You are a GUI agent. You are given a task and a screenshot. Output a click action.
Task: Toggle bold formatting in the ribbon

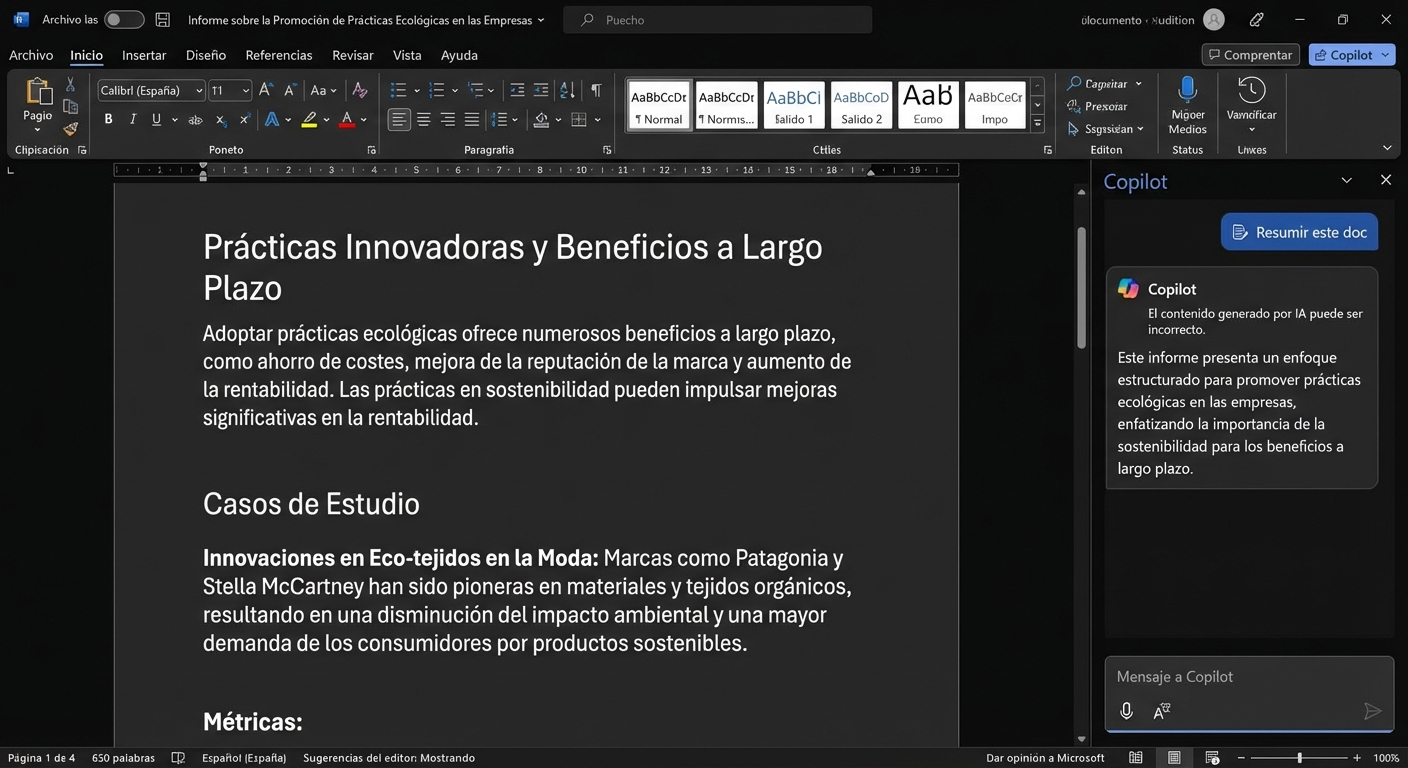pyautogui.click(x=108, y=118)
